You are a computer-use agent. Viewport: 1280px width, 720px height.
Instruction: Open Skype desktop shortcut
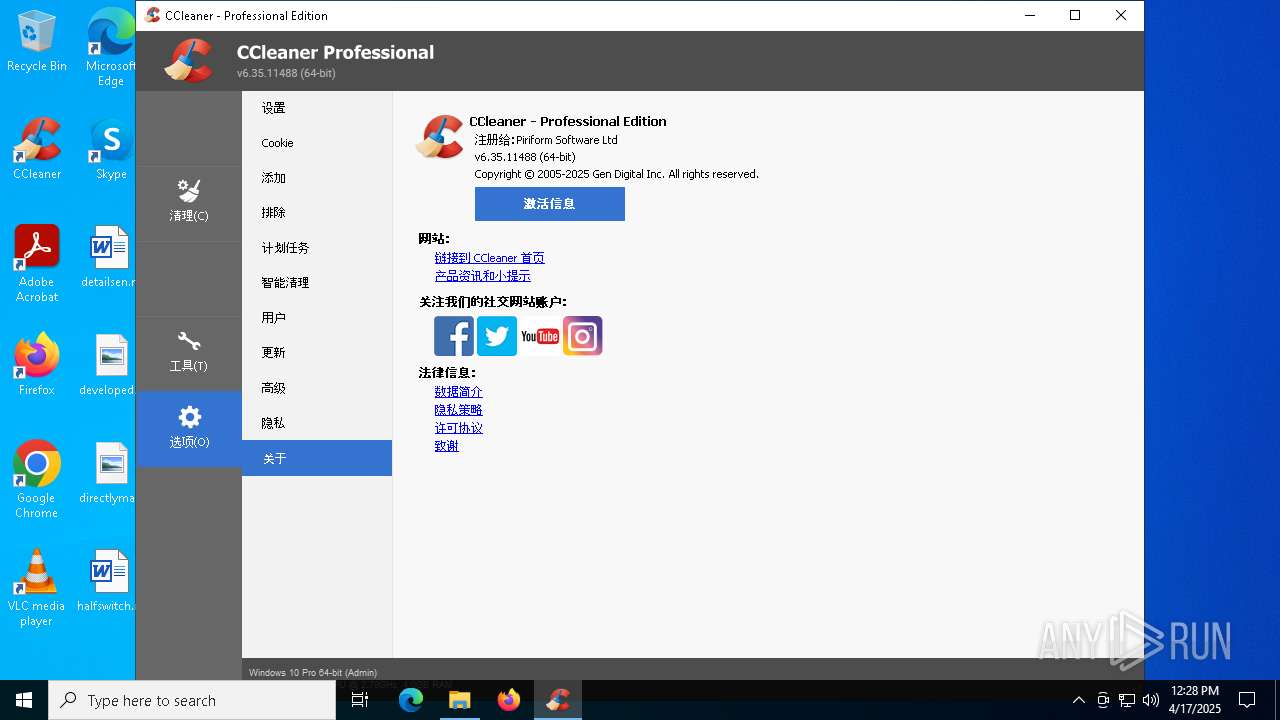click(111, 150)
